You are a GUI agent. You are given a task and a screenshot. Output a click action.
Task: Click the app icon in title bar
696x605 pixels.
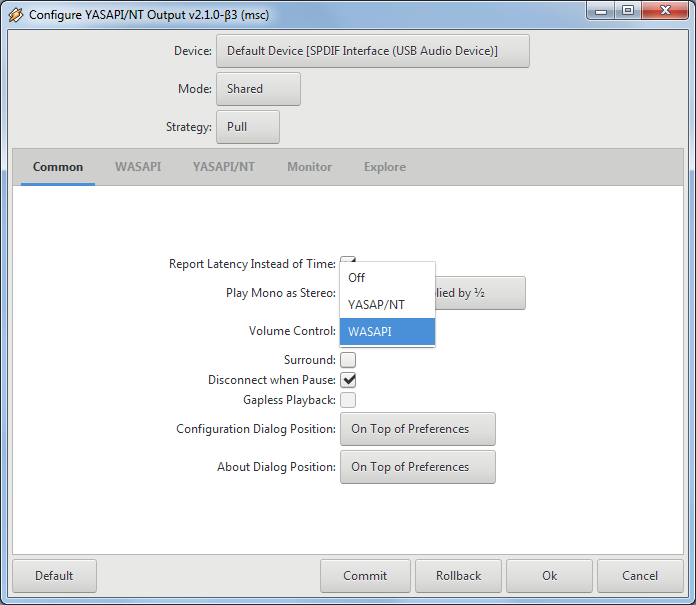tap(15, 15)
